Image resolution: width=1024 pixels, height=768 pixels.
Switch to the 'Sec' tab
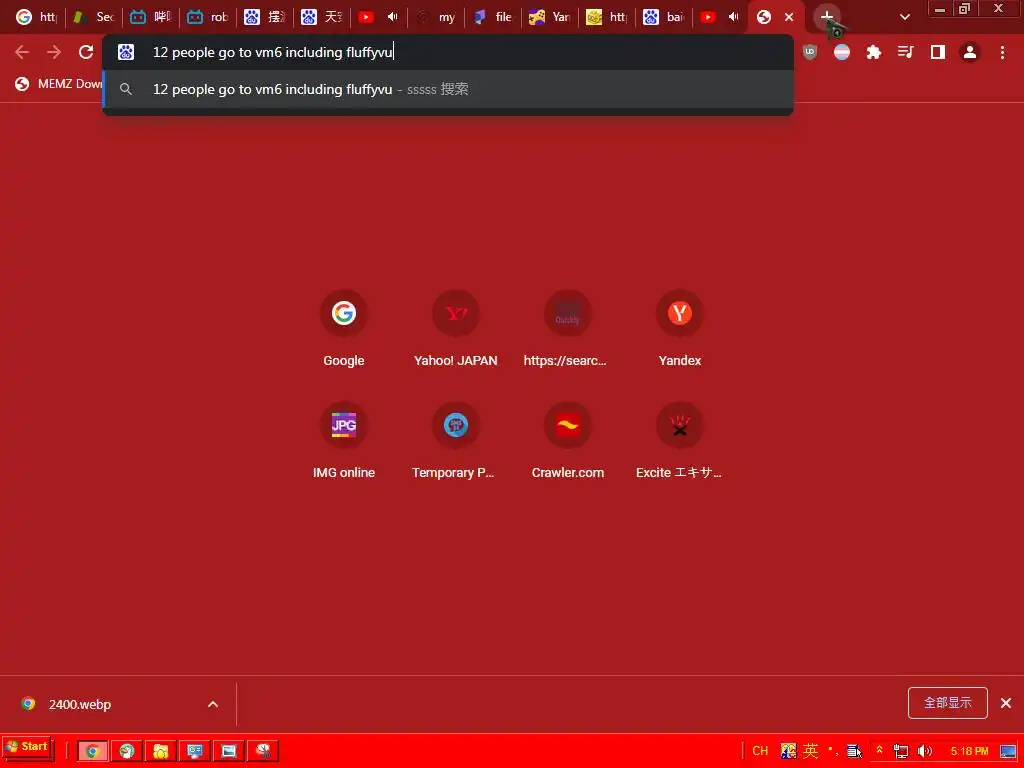click(x=93, y=17)
